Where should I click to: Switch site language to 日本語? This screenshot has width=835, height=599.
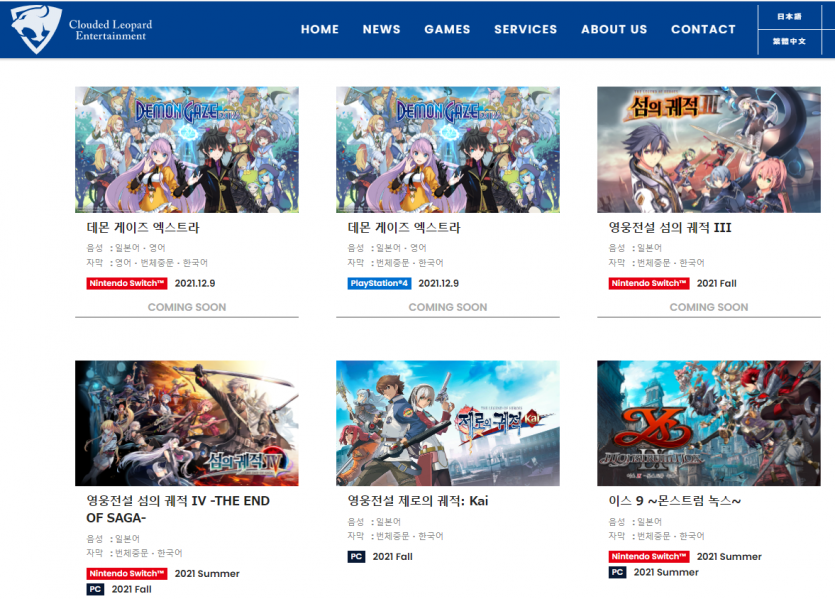pyautogui.click(x=789, y=17)
